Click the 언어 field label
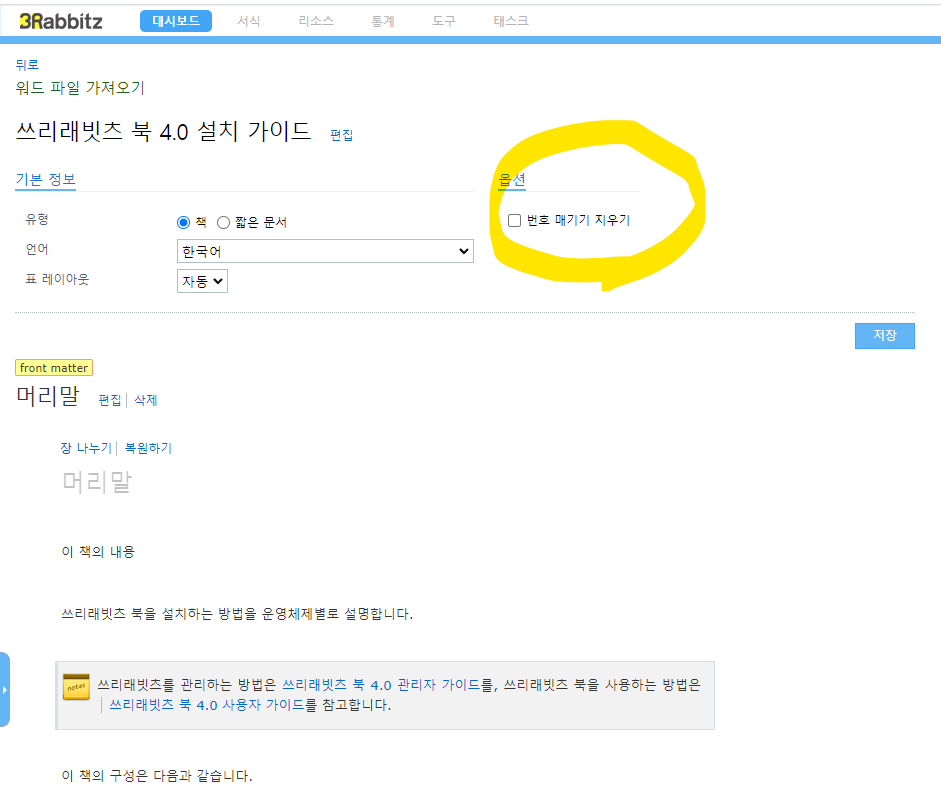The image size is (941, 791). tap(37, 249)
